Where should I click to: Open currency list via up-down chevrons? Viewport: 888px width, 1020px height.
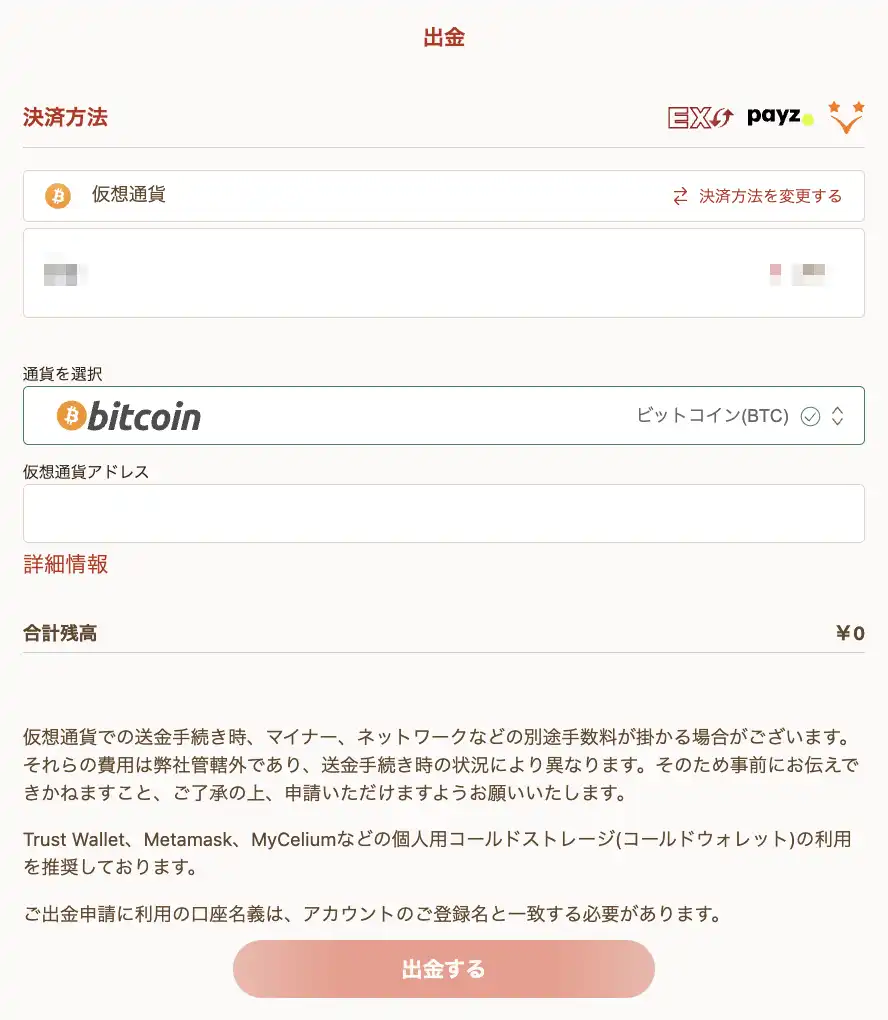point(838,416)
